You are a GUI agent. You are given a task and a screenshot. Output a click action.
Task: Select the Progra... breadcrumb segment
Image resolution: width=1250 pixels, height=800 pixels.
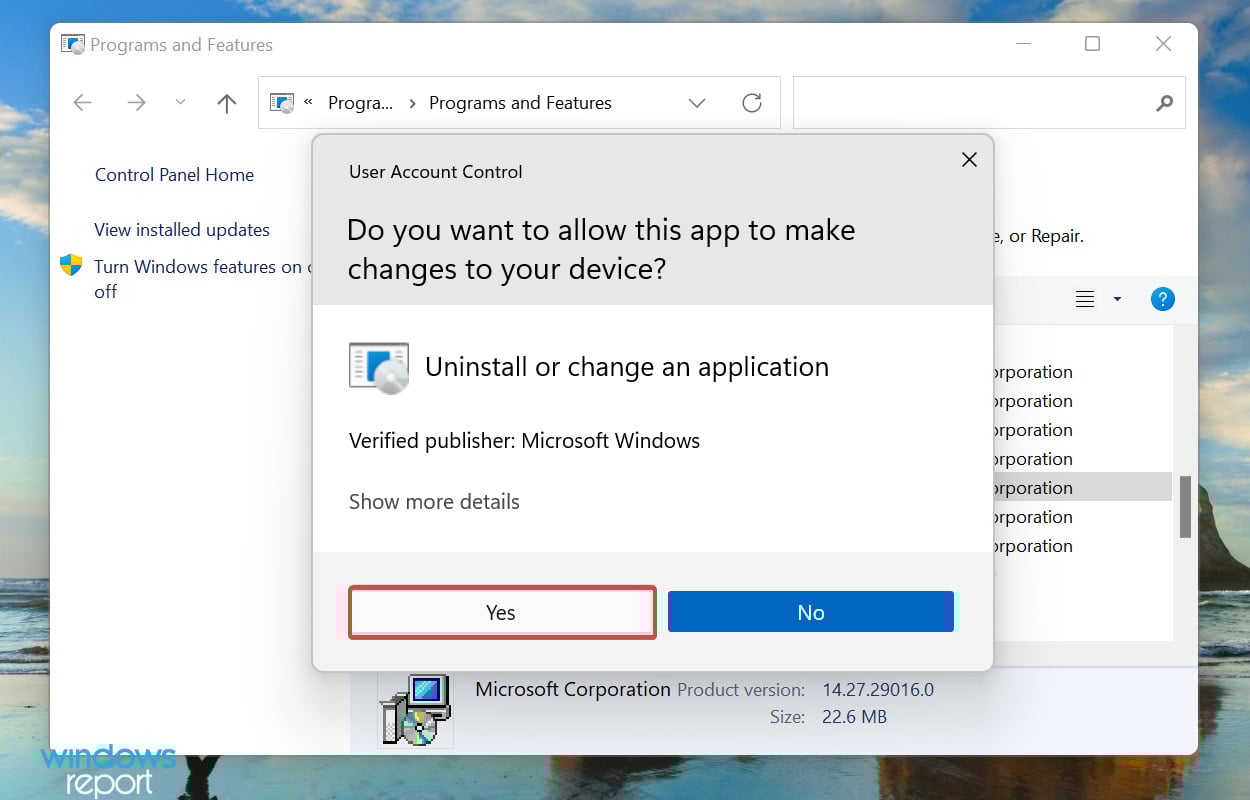pyautogui.click(x=360, y=103)
